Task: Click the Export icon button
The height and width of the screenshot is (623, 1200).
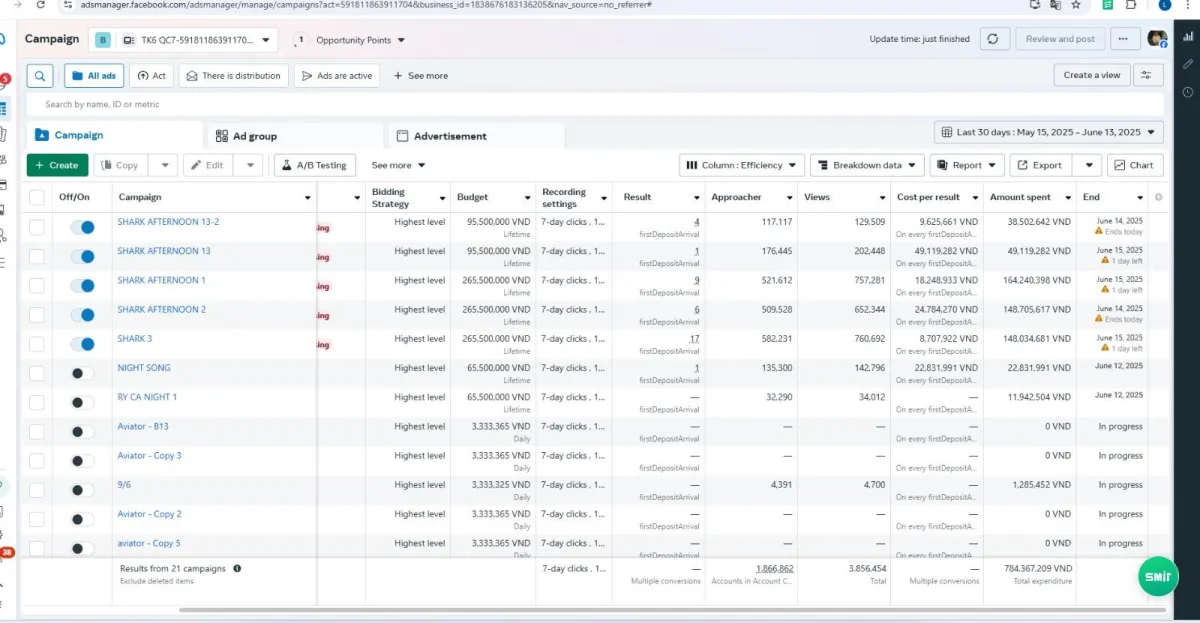Action: pyautogui.click(x=1041, y=165)
